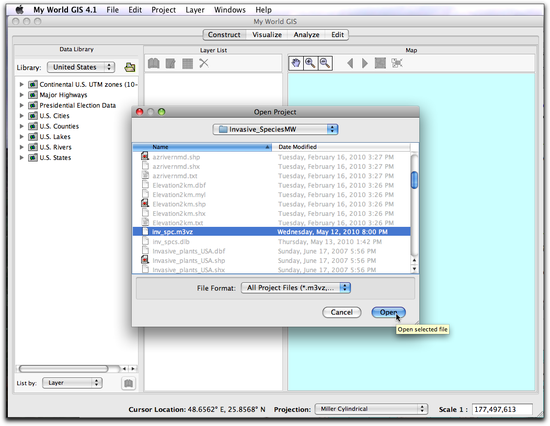The height and width of the screenshot is (426, 550).
Task: Expand Continental U.S. UTM zones item
Action: (21, 85)
